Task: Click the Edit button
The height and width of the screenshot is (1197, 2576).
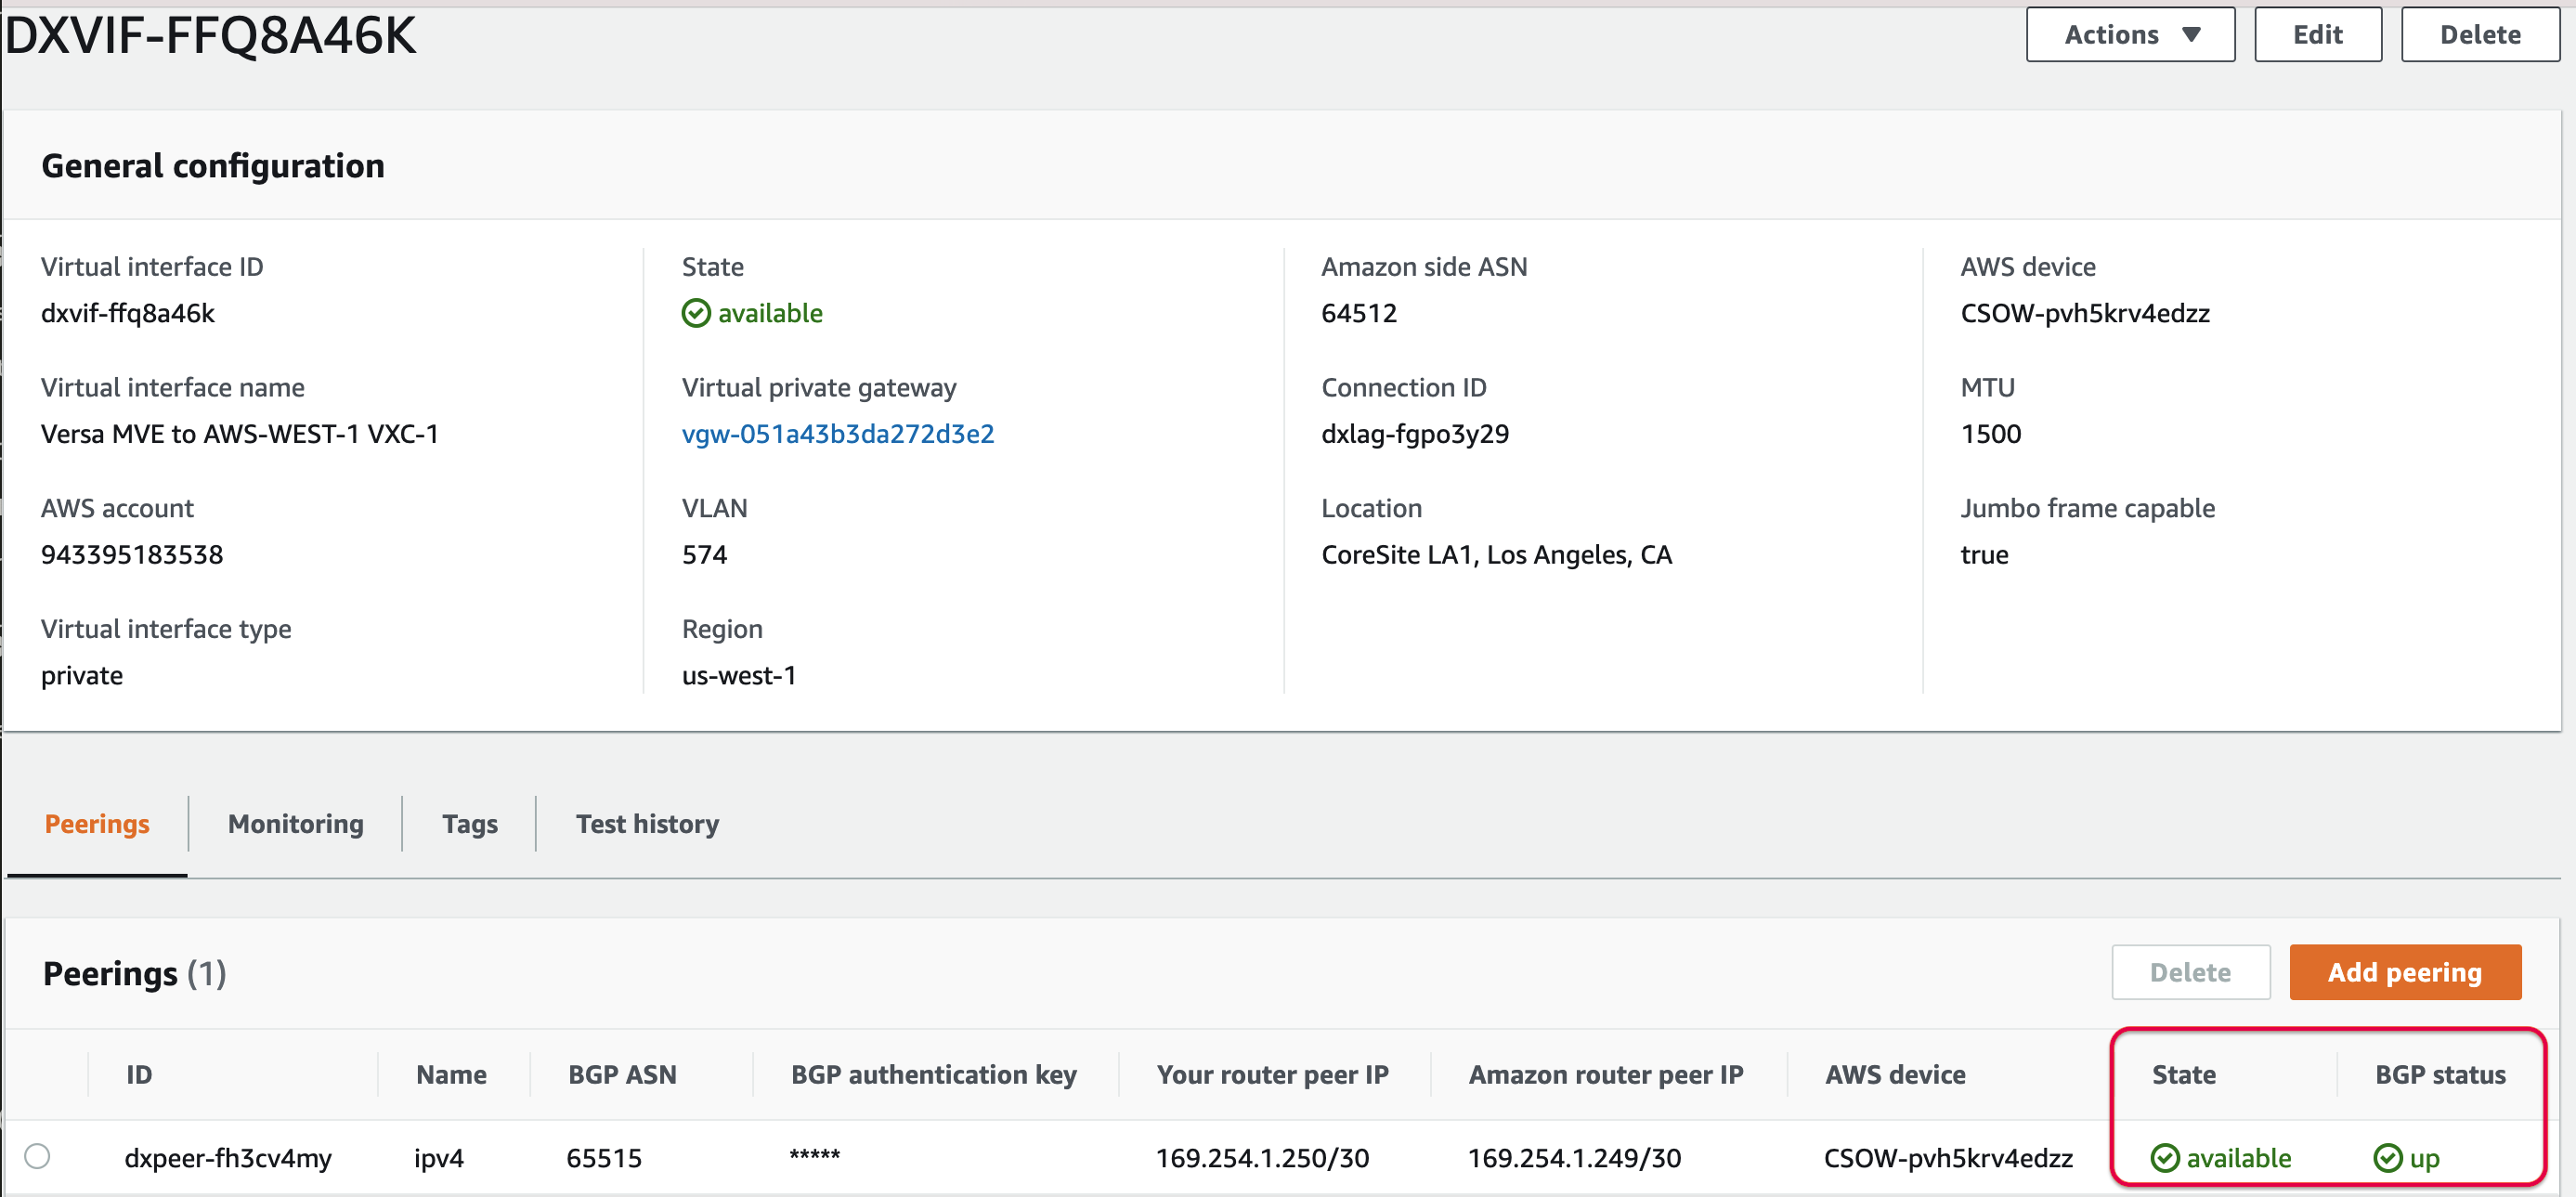Action: coord(2318,34)
